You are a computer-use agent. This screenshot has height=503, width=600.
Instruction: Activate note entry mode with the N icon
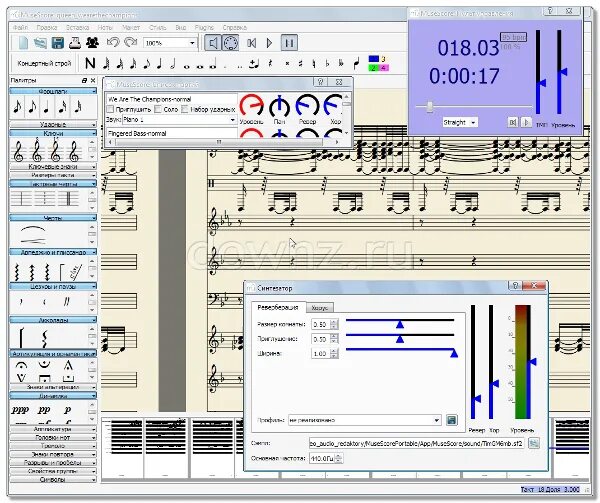point(90,63)
